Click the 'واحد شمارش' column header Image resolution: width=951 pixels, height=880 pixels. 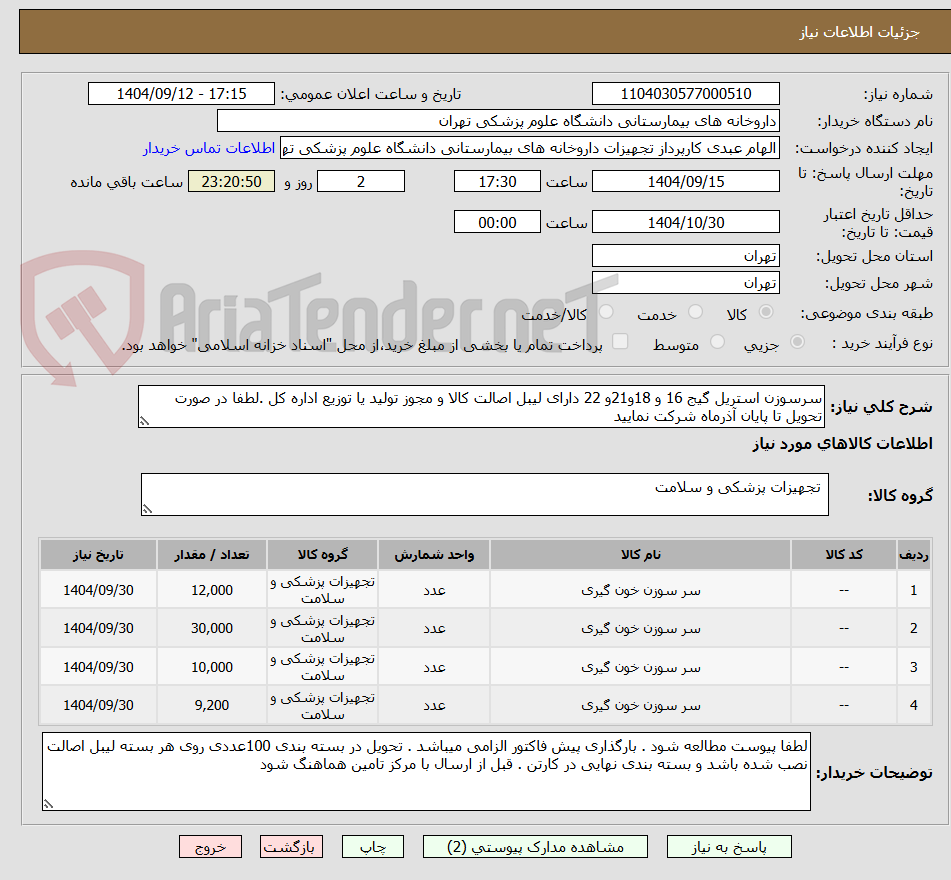pyautogui.click(x=434, y=554)
